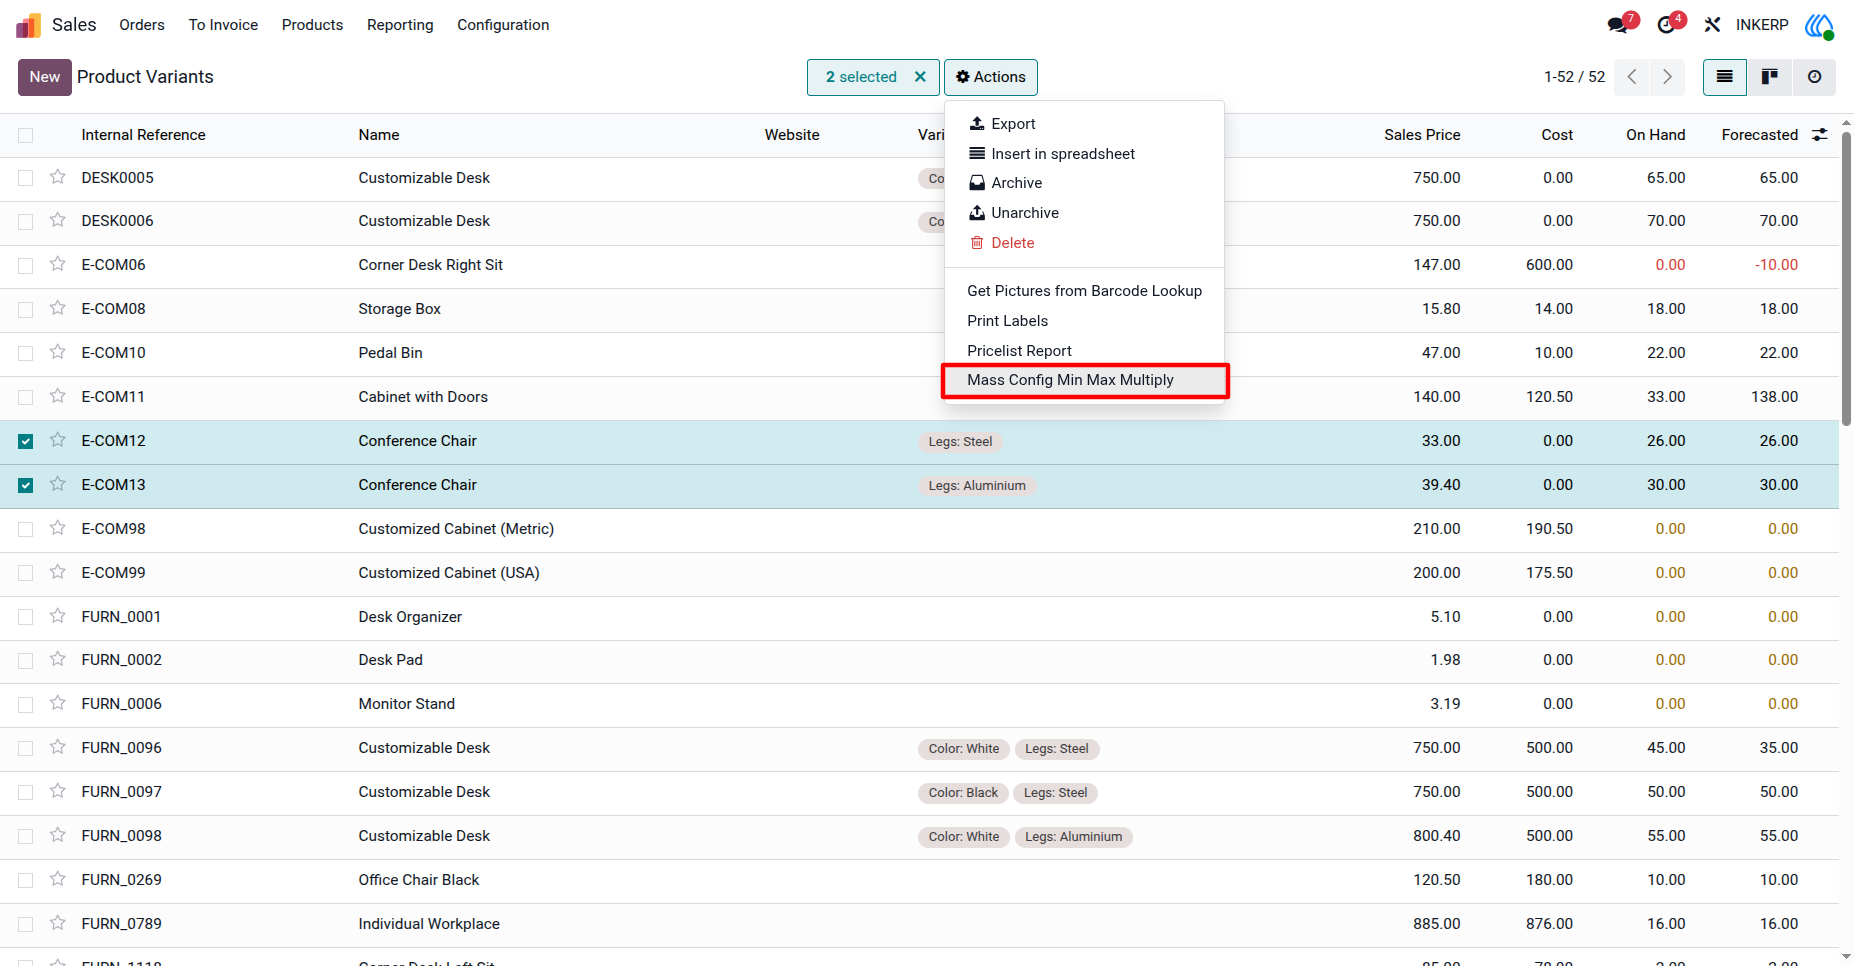Screen dimensions: 1854x966
Task: Uncheck the E-COM12 row checkbox
Action: click(x=26, y=441)
